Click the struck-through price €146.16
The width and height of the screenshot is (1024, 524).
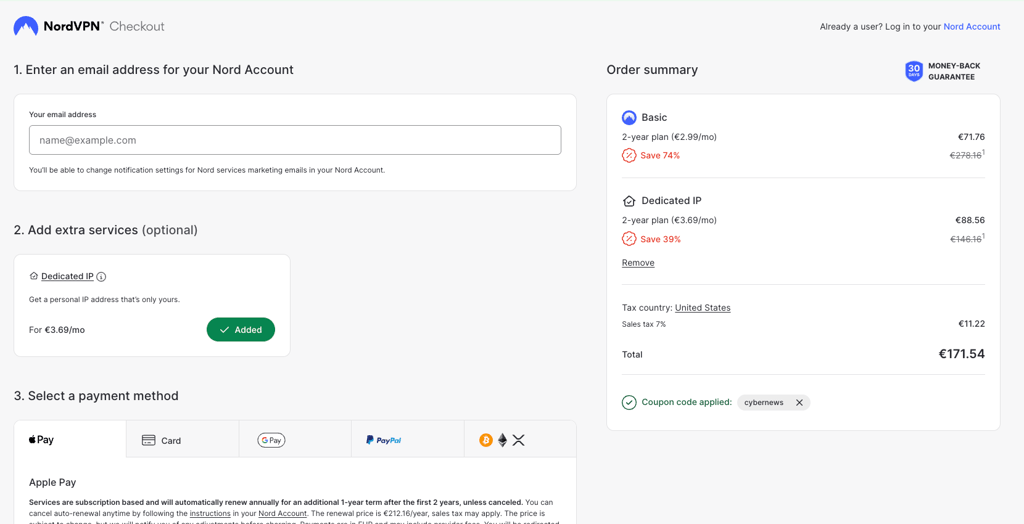pos(965,239)
